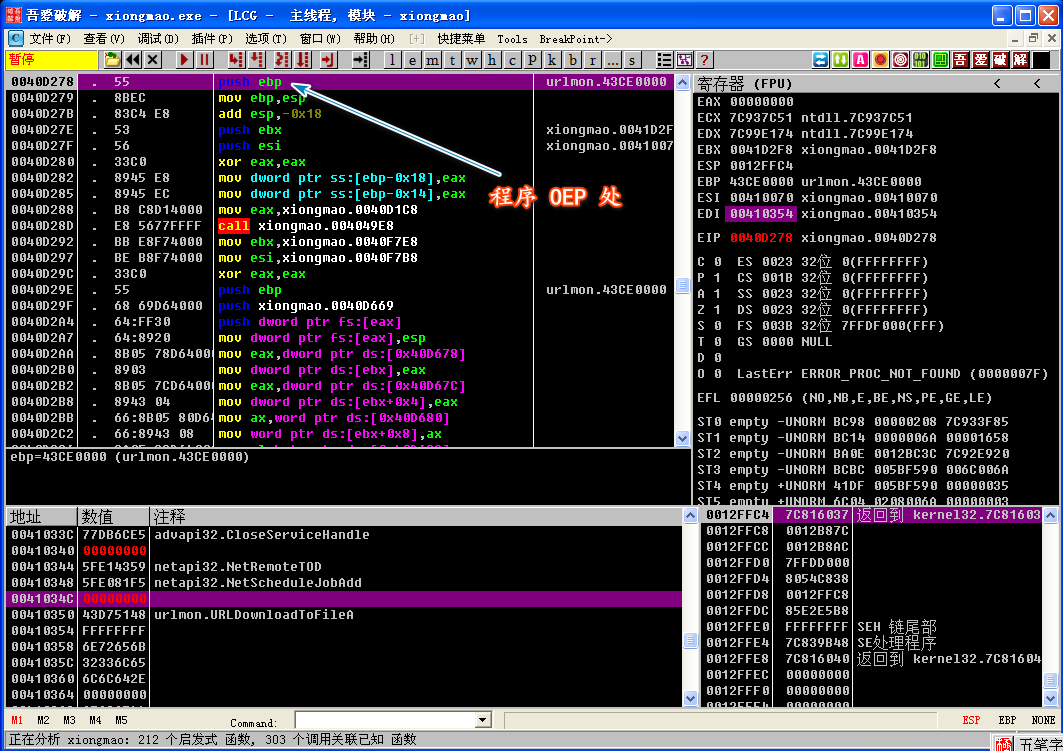
Task: Click the red question mark help icon
Action: coord(704,60)
